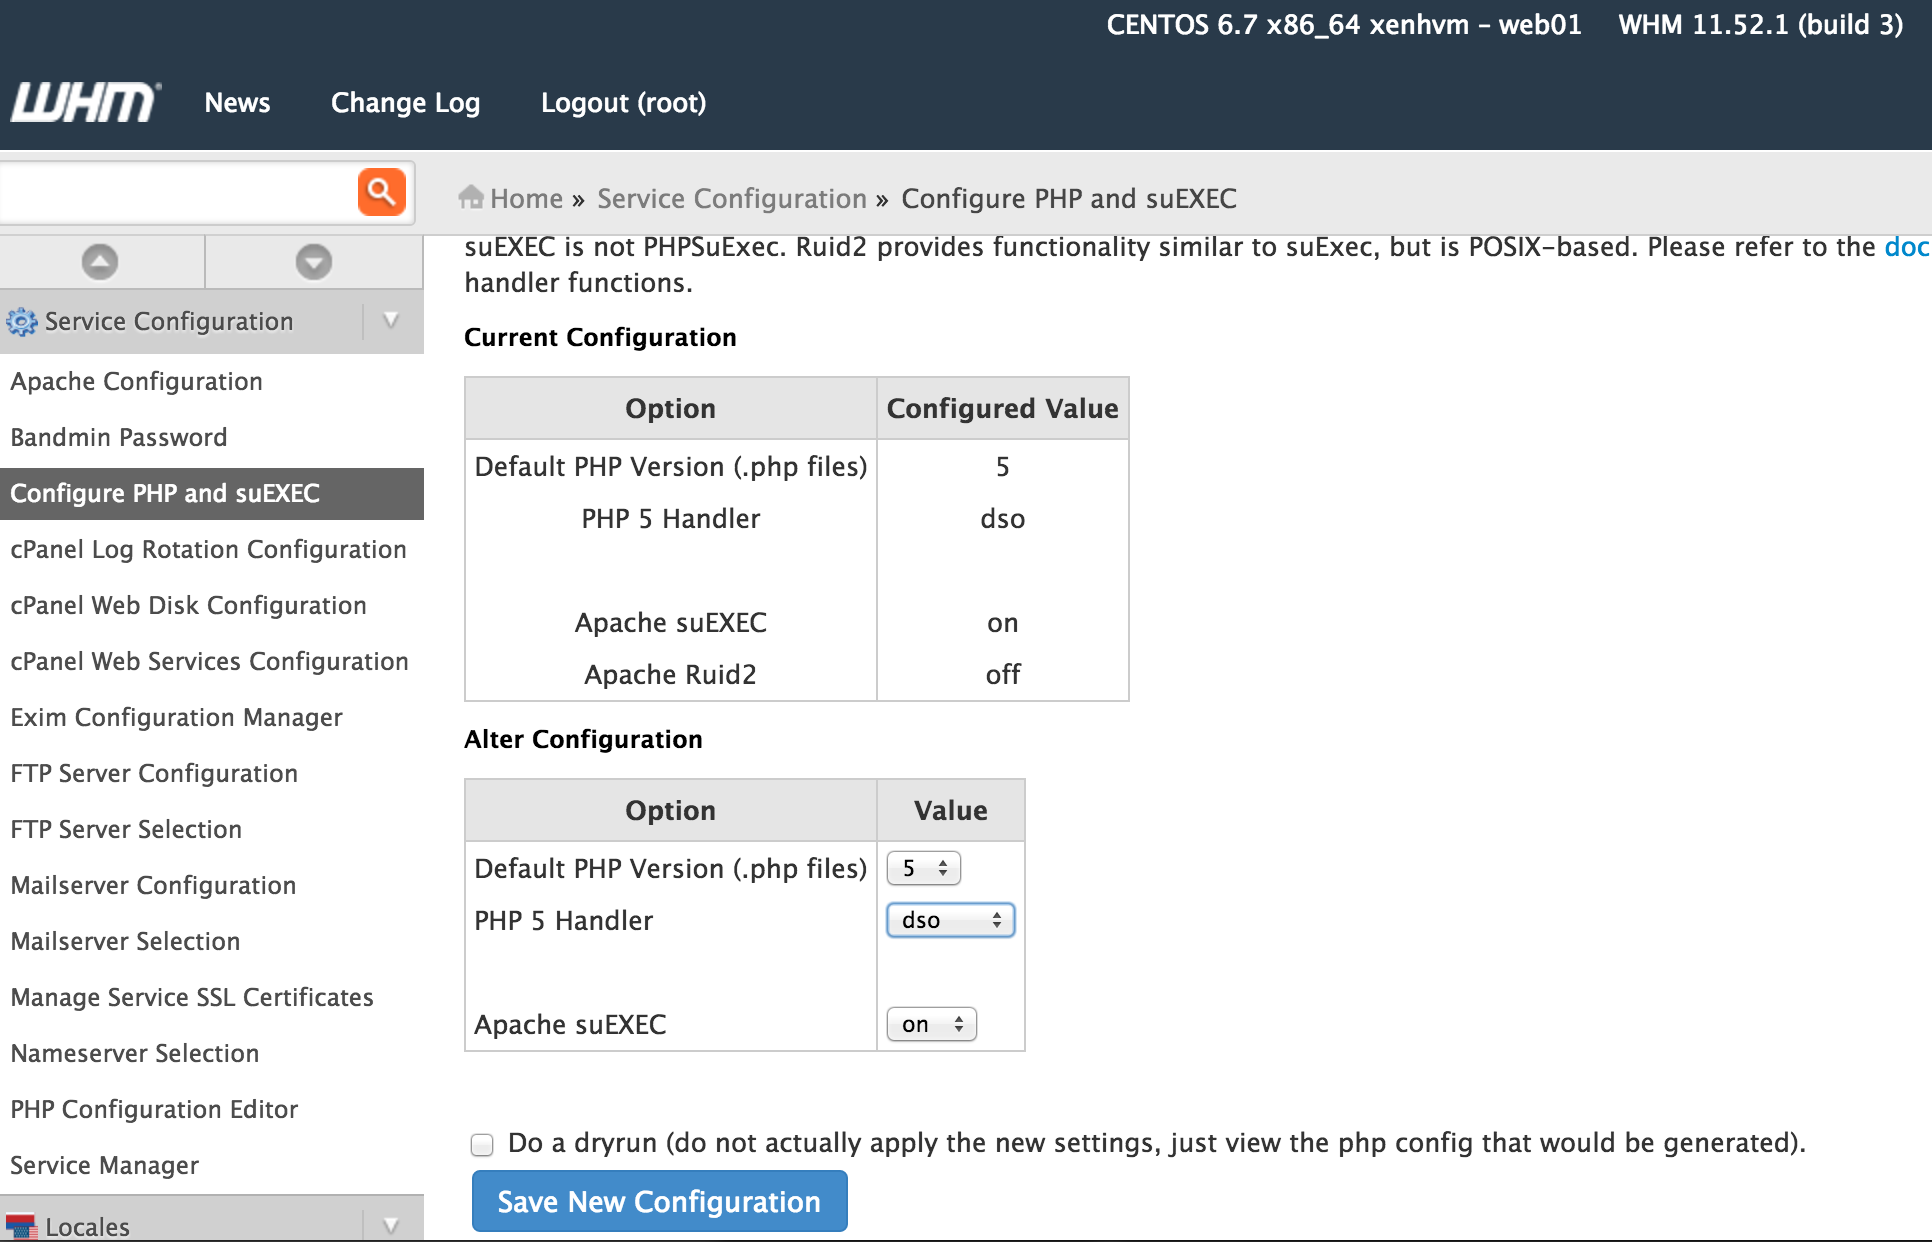Open the News menu item

237,103
